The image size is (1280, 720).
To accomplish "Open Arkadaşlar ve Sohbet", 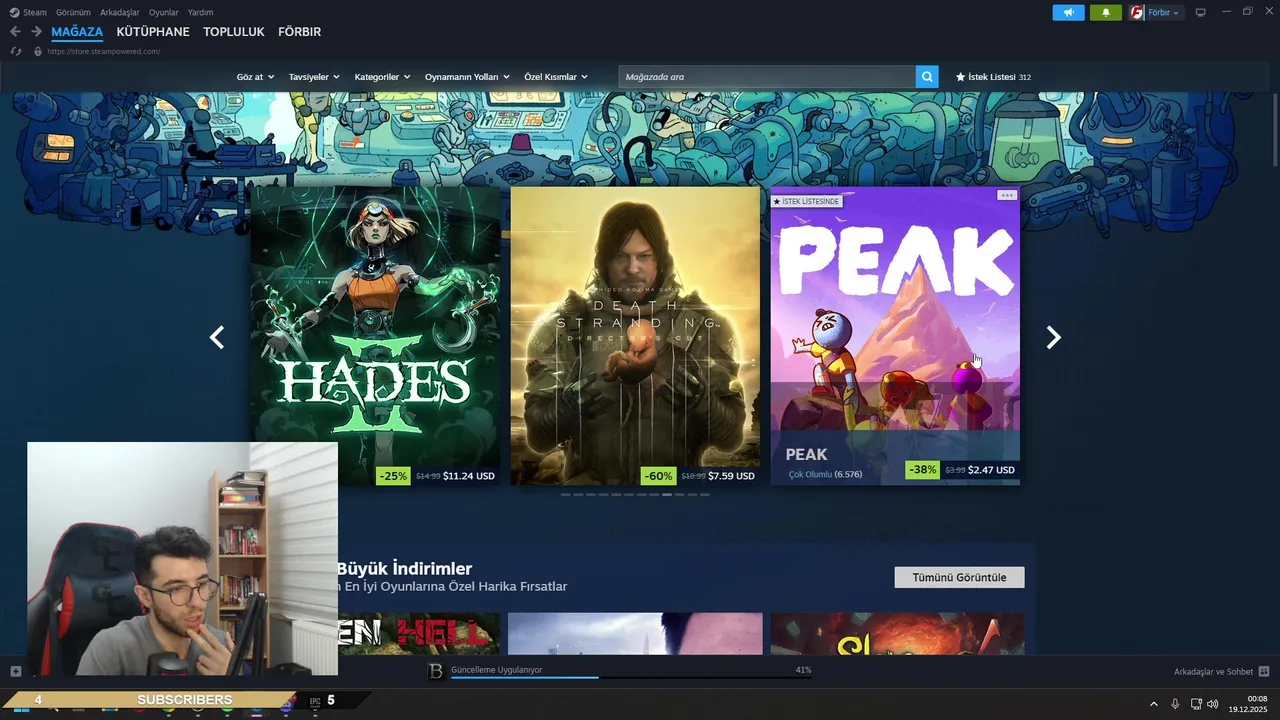I will click(1213, 671).
